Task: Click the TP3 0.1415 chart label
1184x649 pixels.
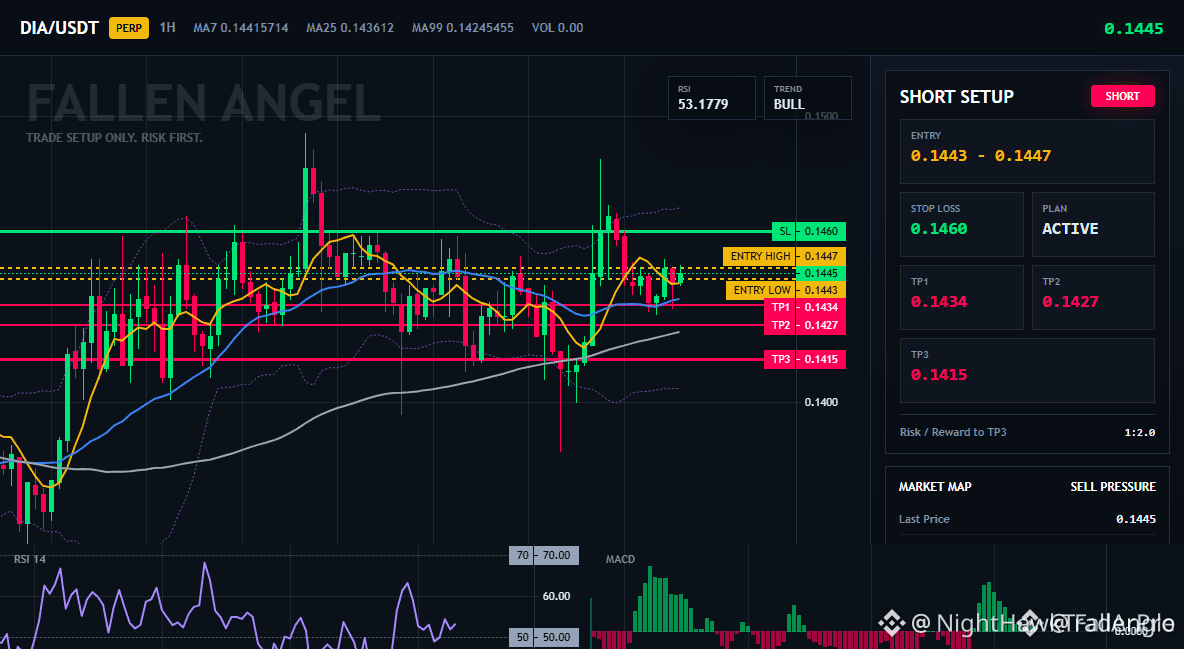Action: point(805,359)
